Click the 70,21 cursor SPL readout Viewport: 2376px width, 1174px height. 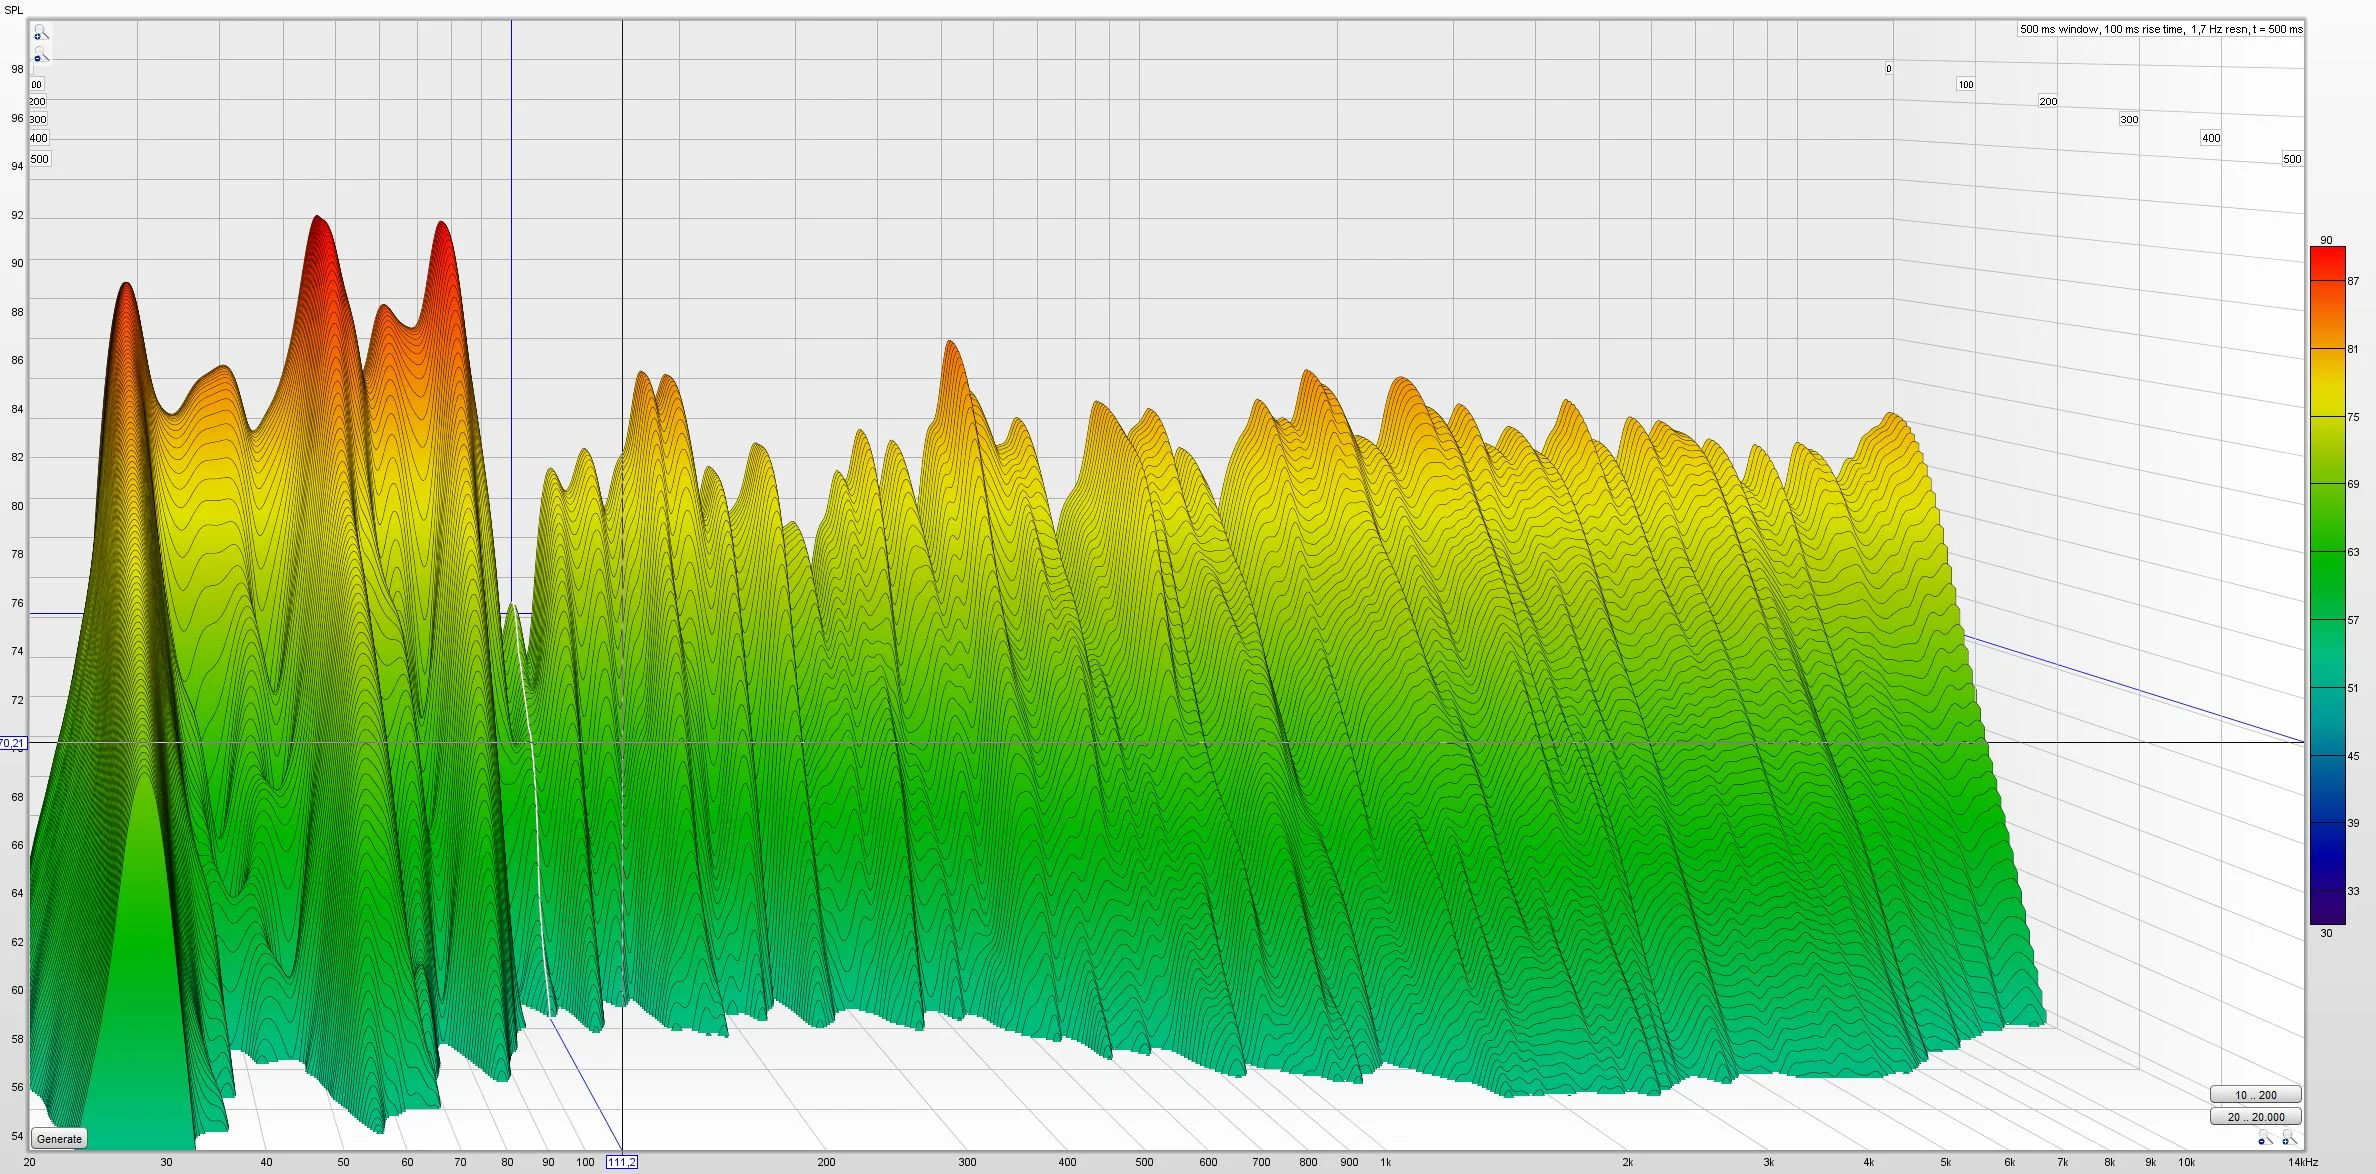coord(12,743)
